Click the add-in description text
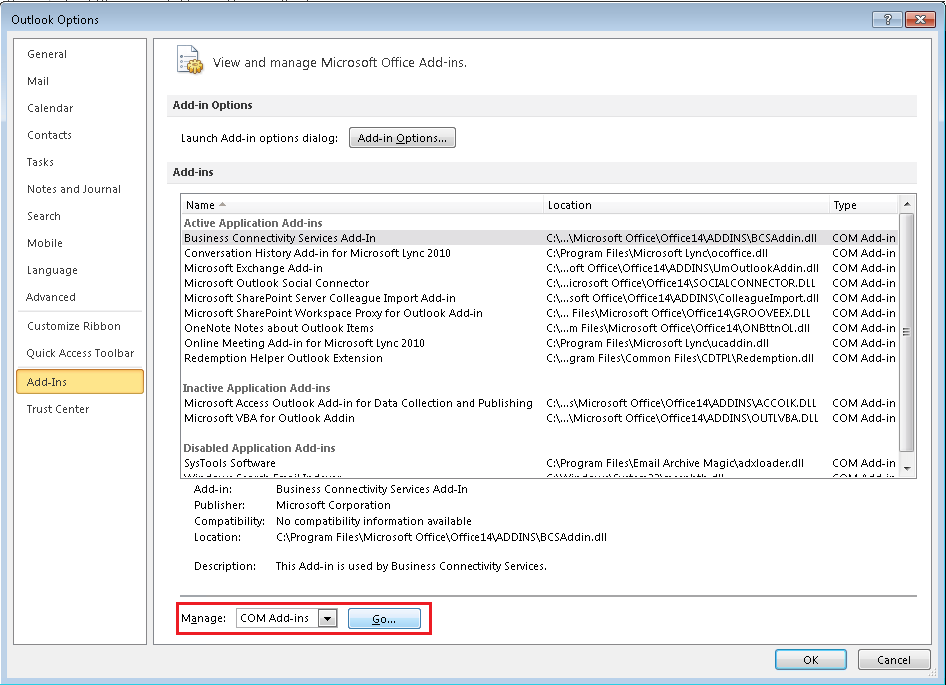 tap(411, 566)
